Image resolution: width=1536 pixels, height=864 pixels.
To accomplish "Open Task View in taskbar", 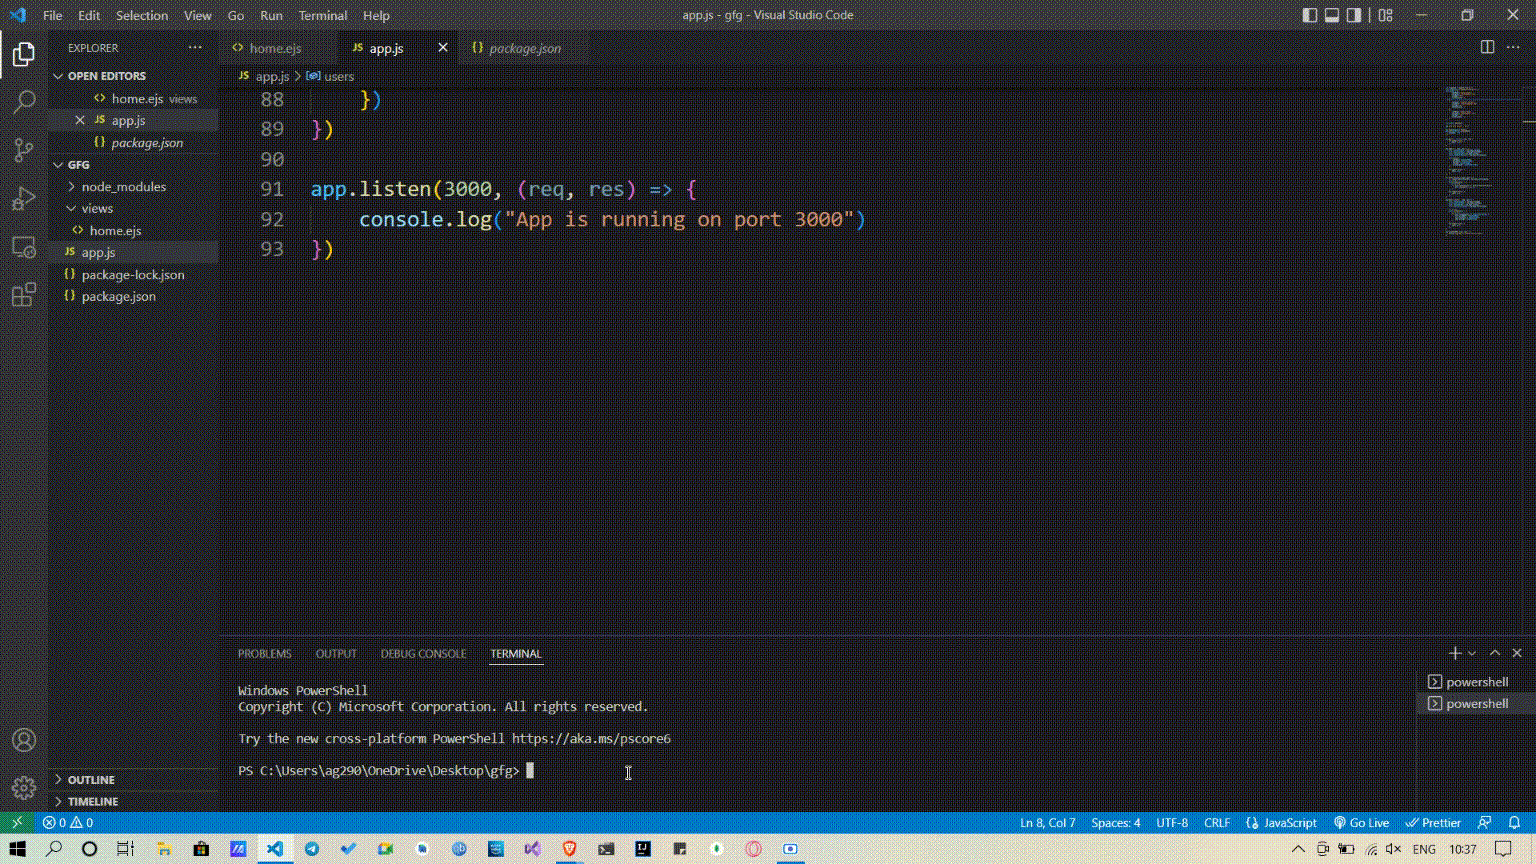I will click(126, 848).
